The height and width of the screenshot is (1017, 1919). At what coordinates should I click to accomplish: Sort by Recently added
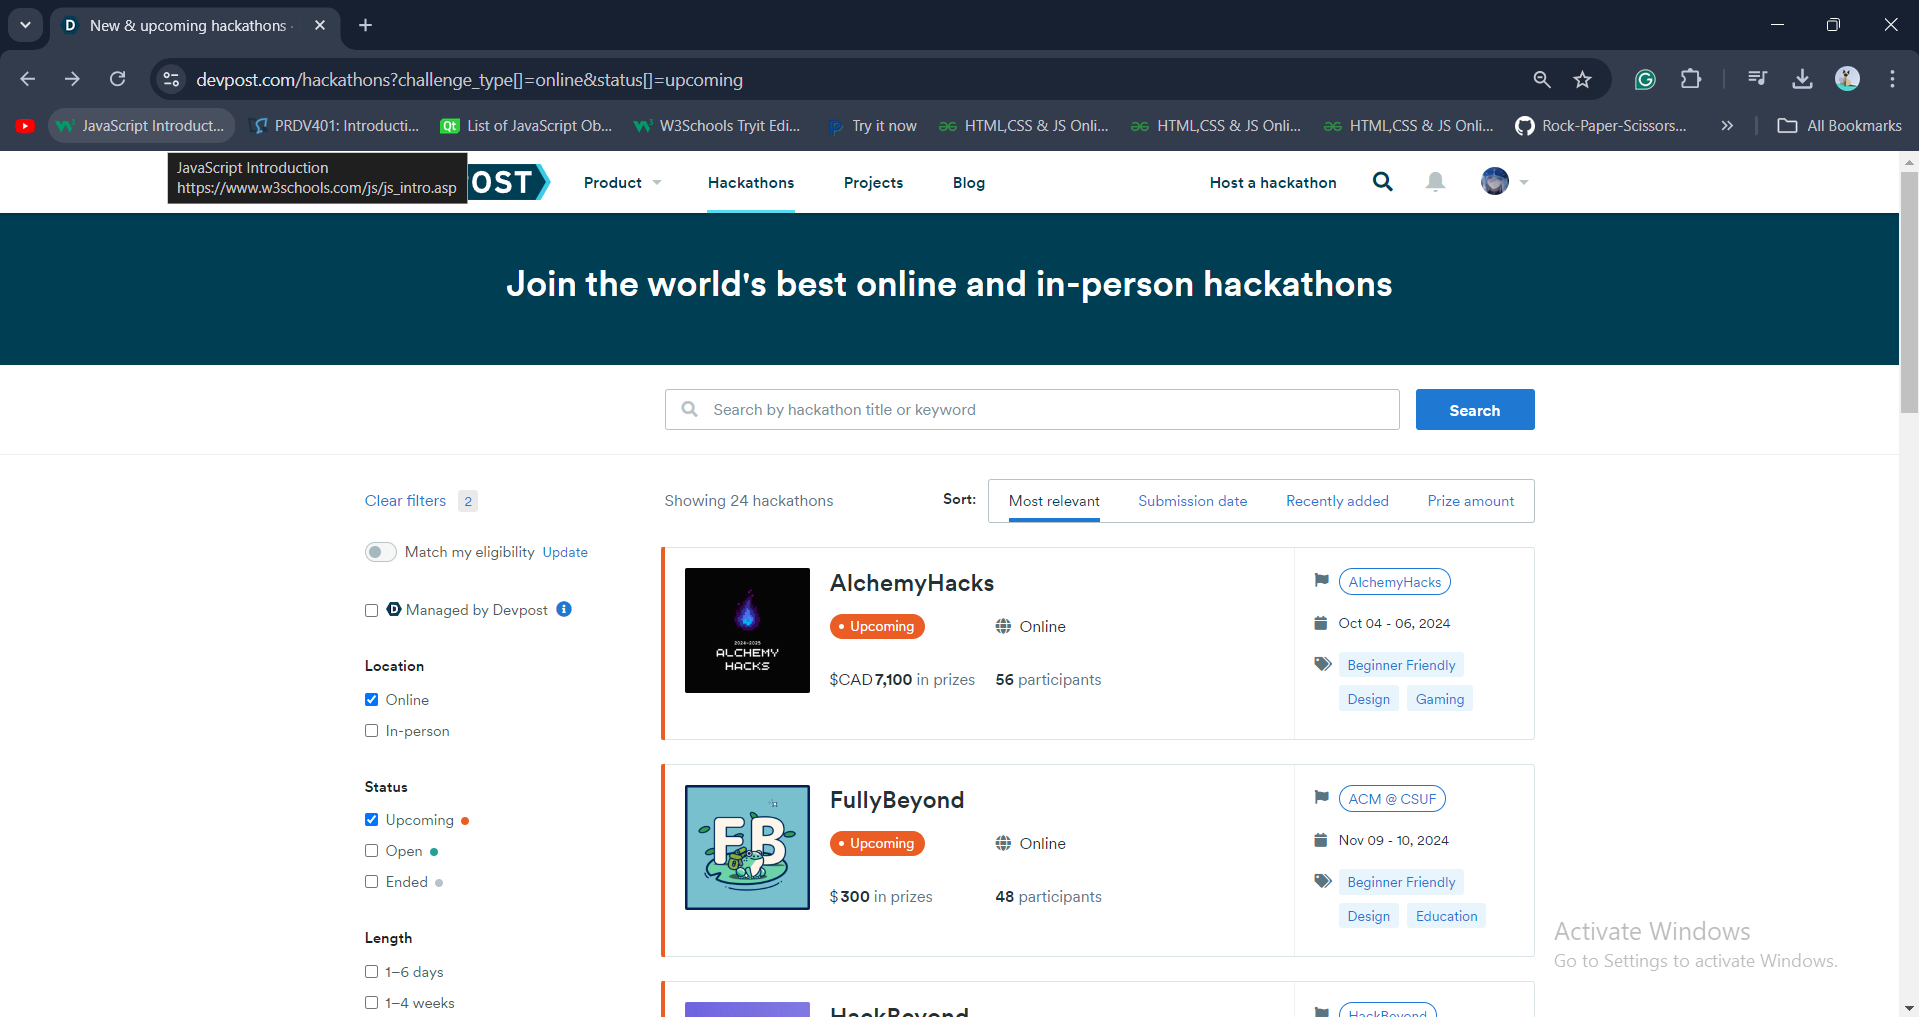point(1337,501)
